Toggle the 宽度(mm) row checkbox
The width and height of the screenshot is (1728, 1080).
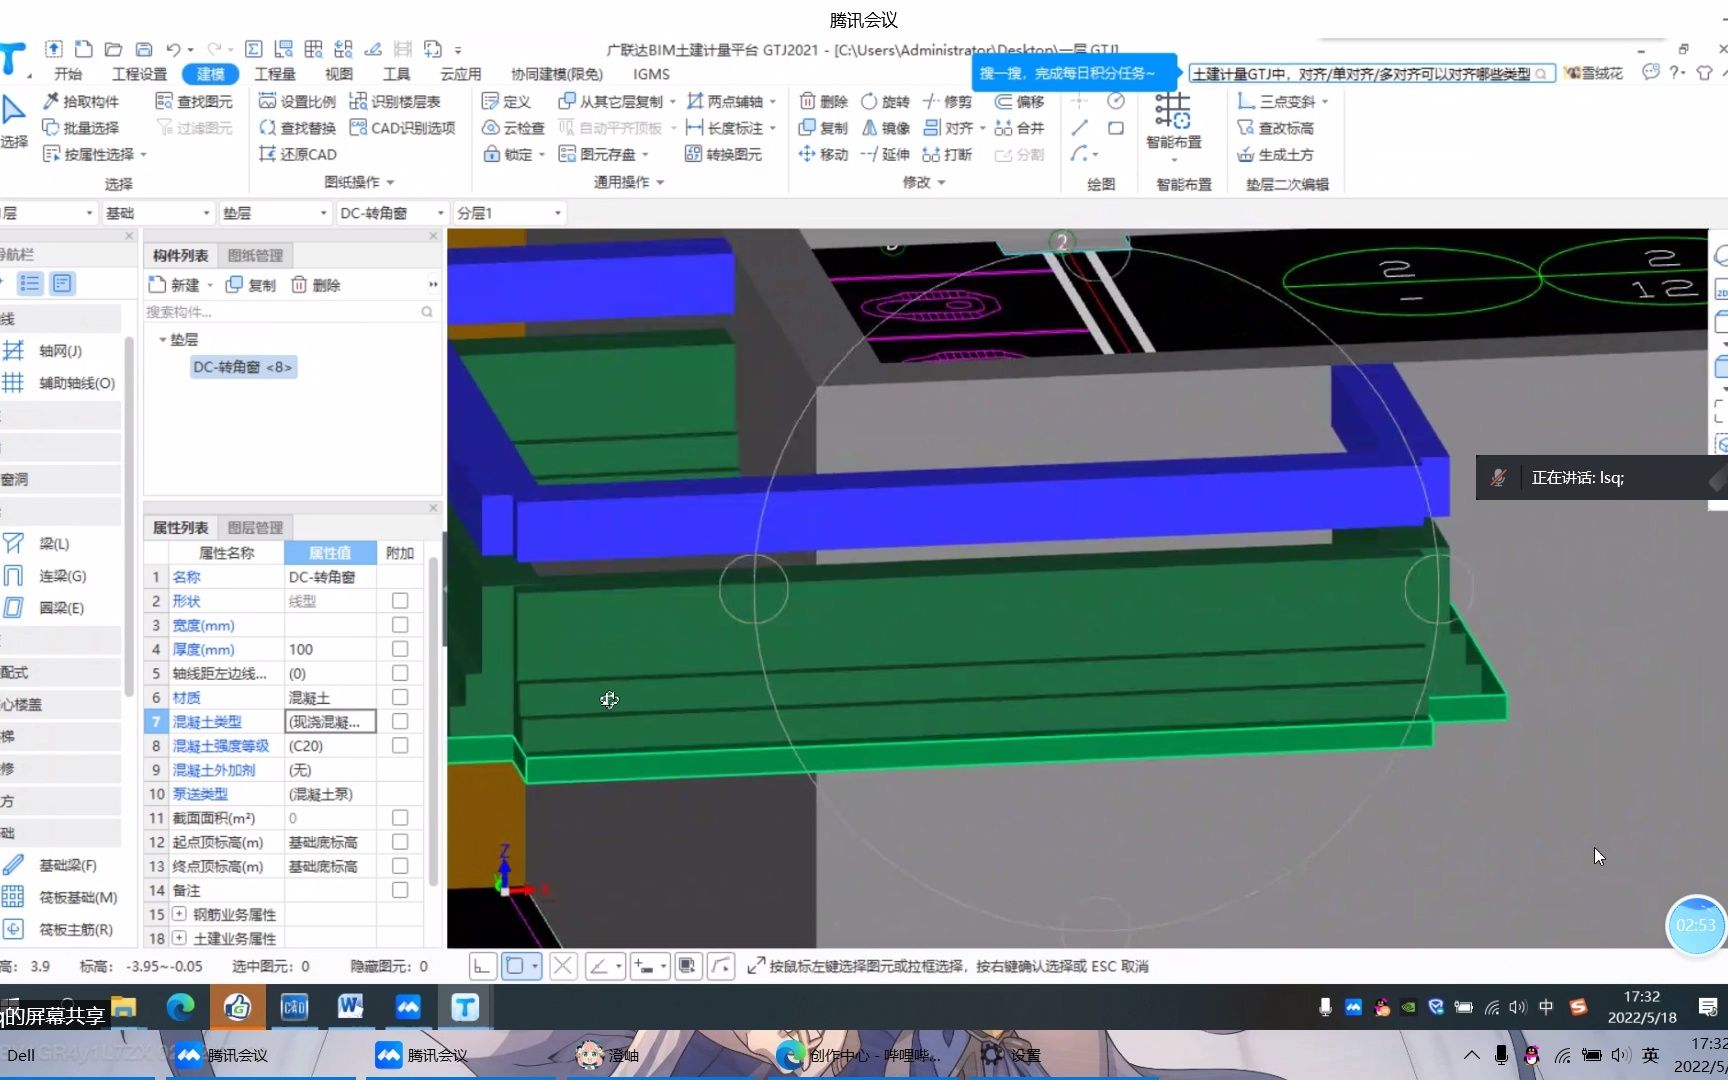(400, 625)
